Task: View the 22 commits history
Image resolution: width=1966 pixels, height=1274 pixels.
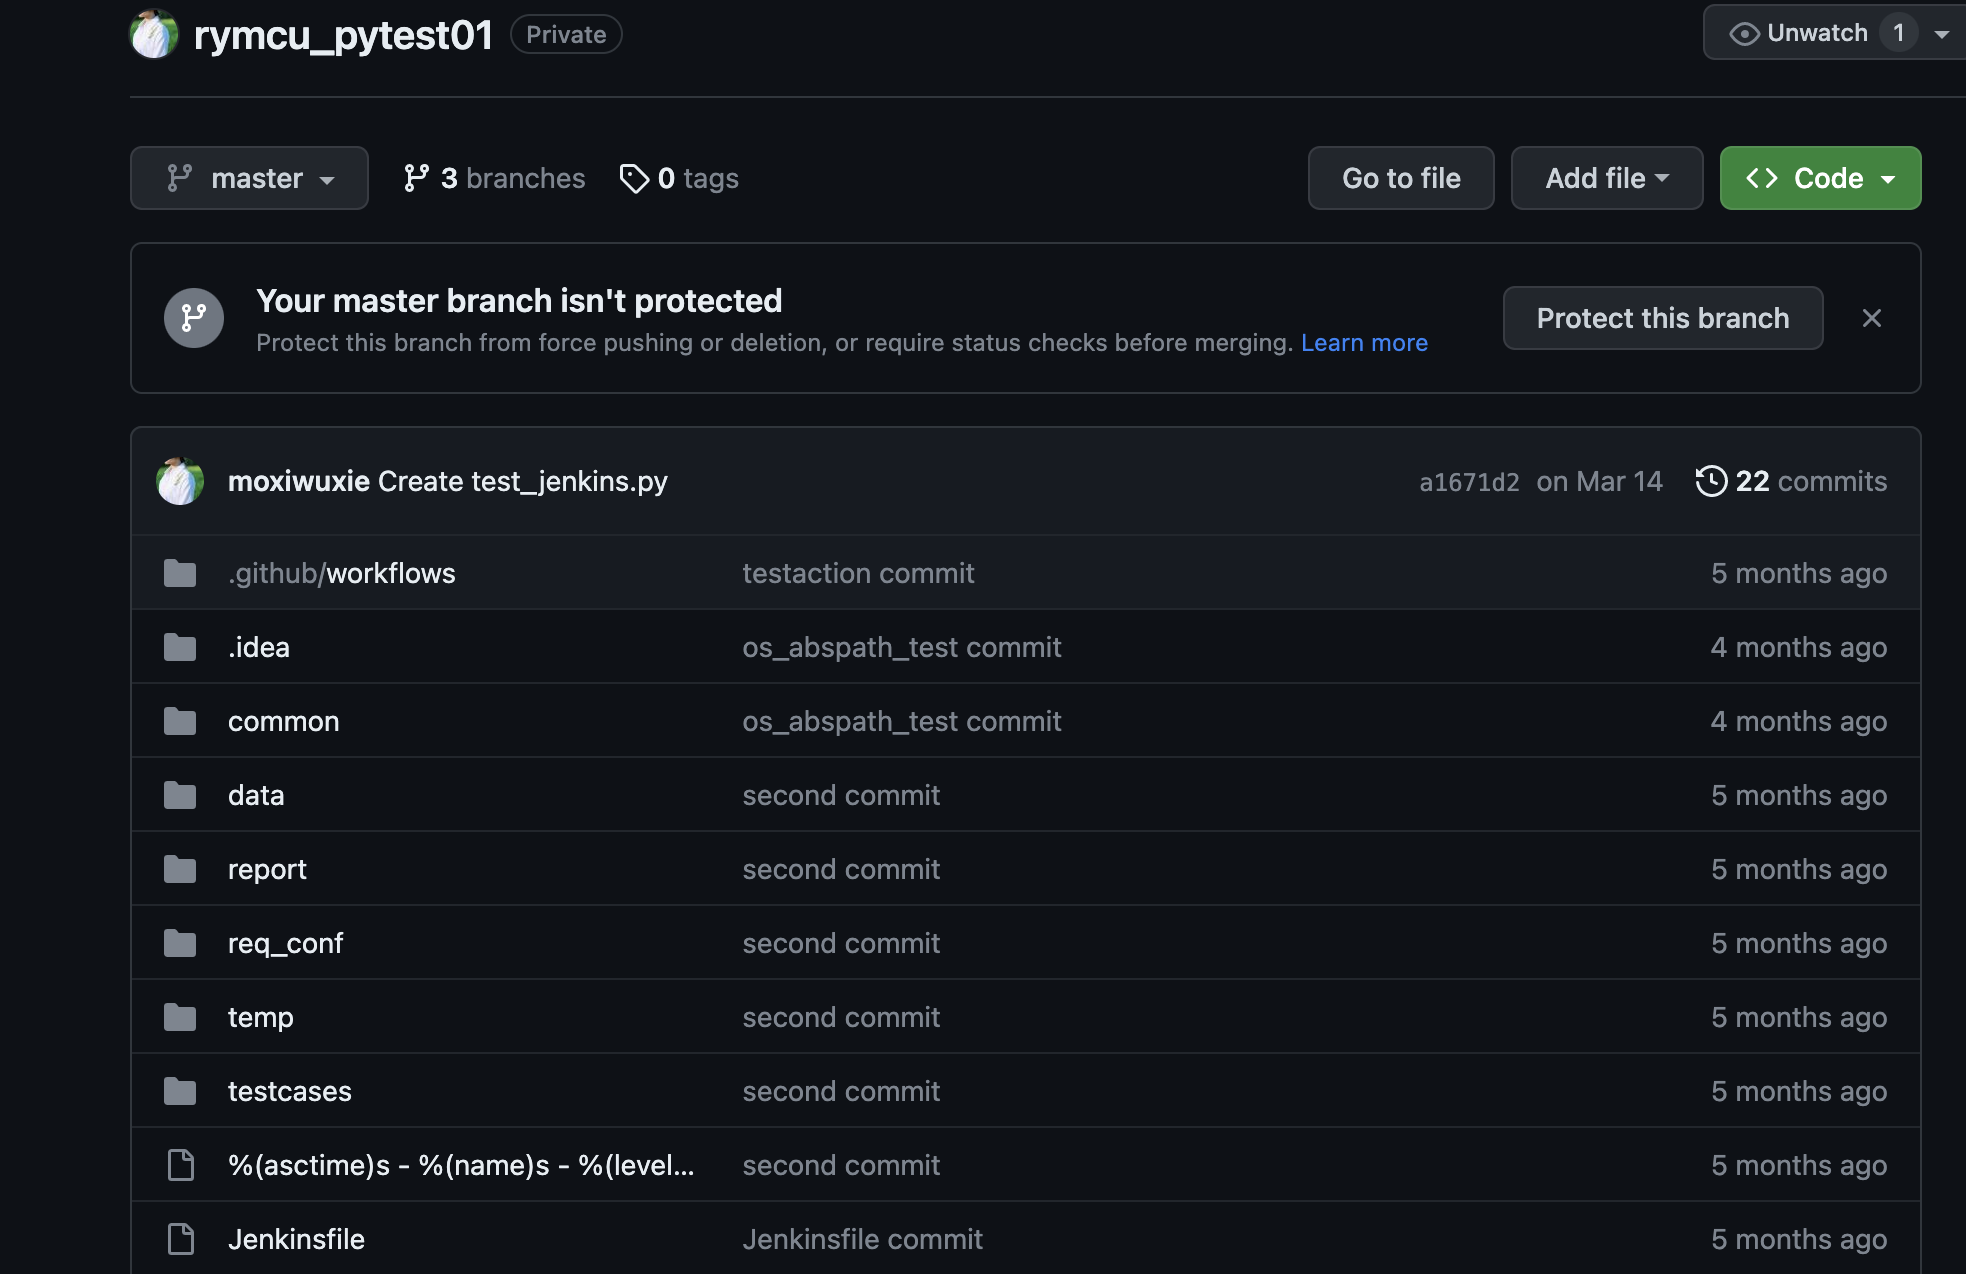Action: point(1792,481)
